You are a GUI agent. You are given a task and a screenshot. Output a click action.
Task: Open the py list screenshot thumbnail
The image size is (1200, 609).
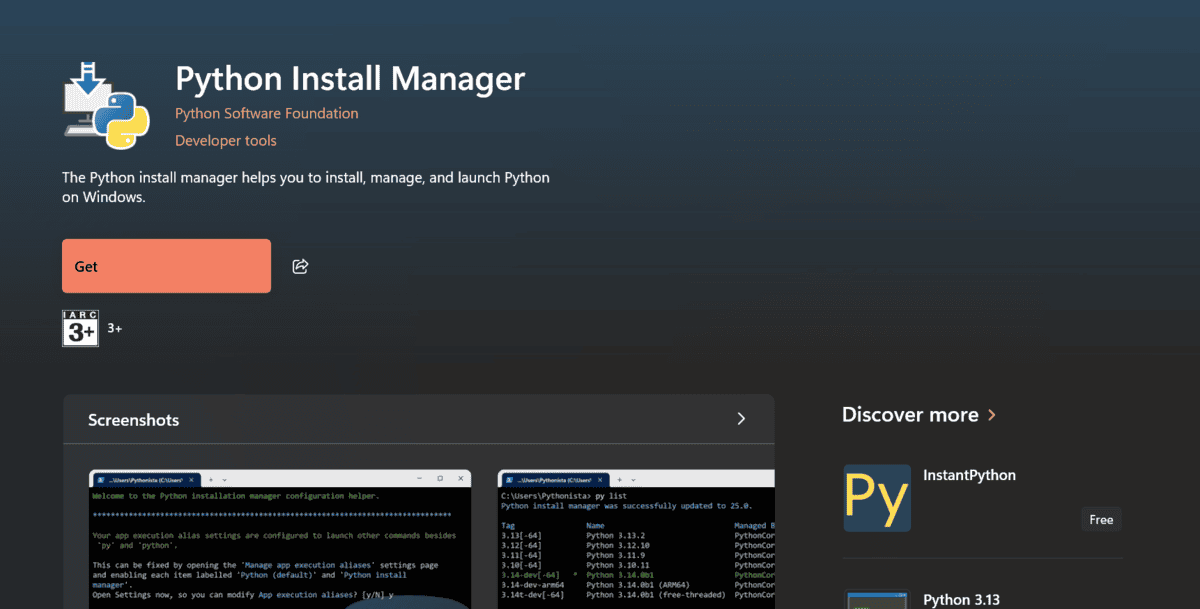pyautogui.click(x=636, y=539)
